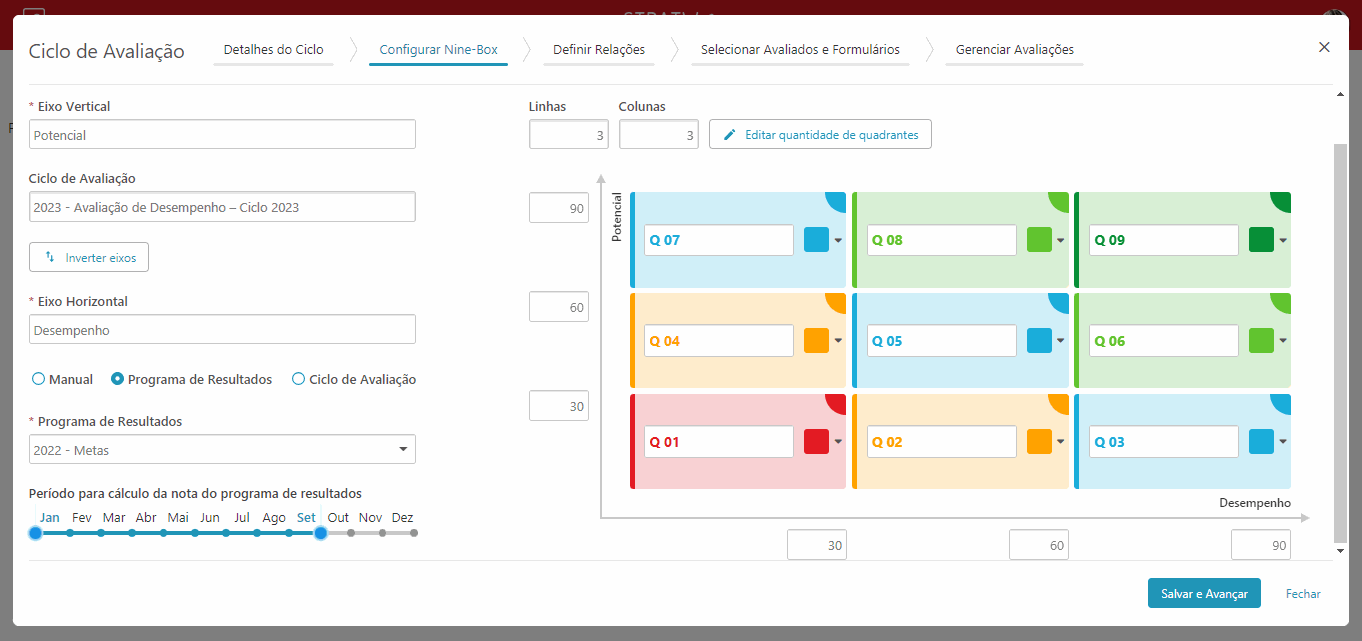Go to the Gerenciar Avaliações step

click(x=1015, y=49)
